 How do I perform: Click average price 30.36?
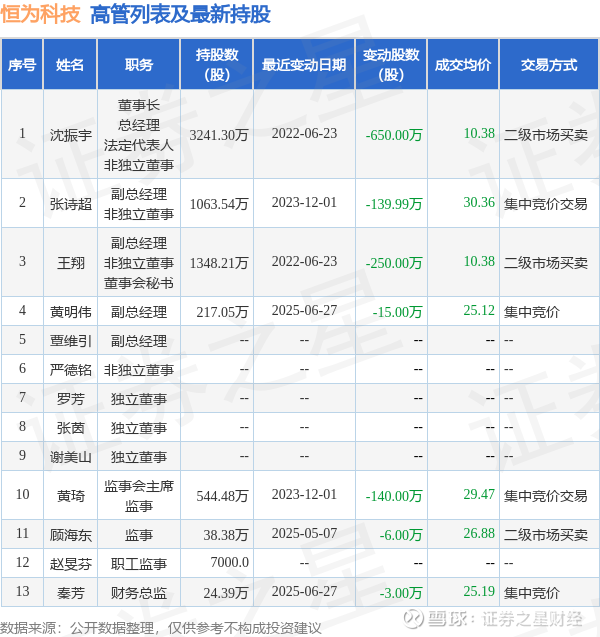[x=479, y=202]
